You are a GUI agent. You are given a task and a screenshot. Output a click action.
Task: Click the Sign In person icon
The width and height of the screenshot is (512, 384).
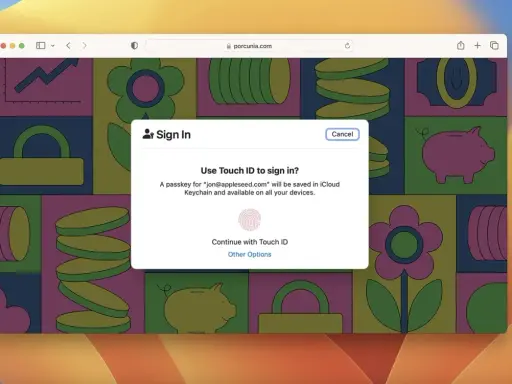(x=148, y=134)
